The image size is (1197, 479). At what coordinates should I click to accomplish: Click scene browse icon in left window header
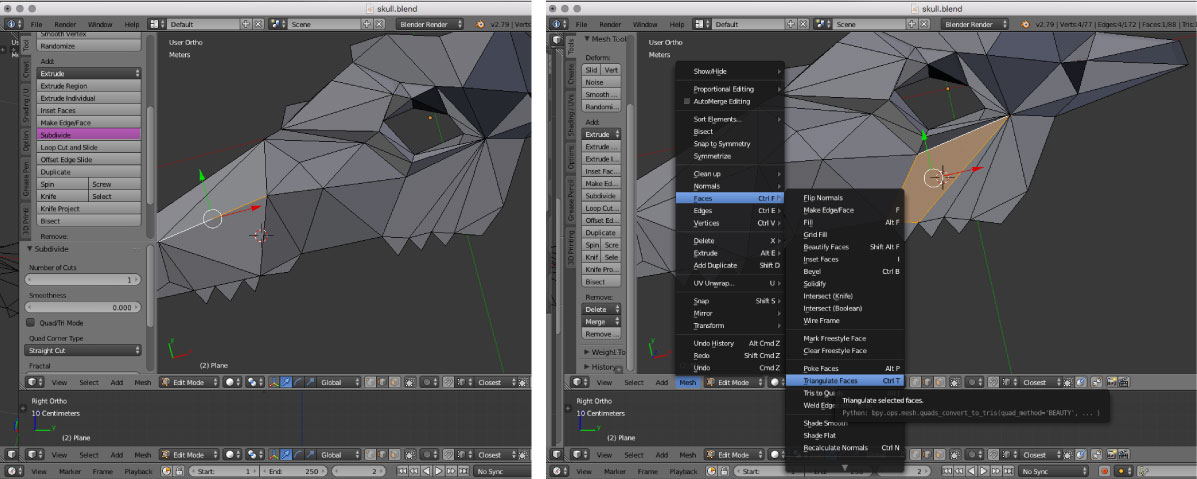coord(276,24)
